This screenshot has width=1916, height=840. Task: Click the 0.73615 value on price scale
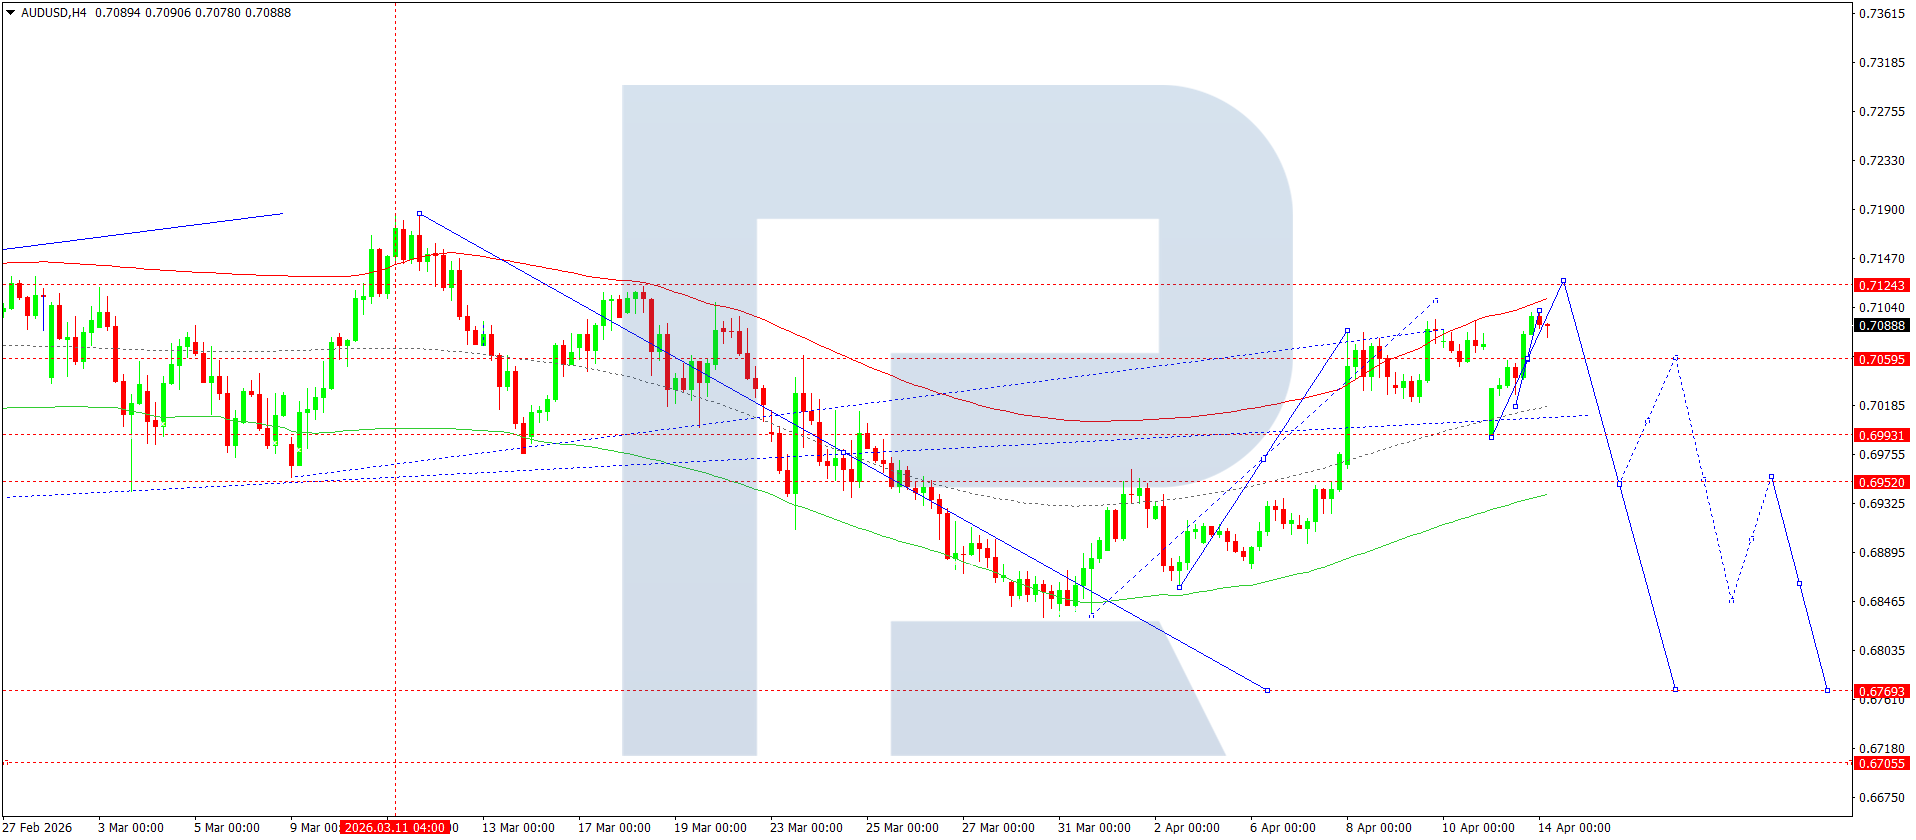point(1881,13)
